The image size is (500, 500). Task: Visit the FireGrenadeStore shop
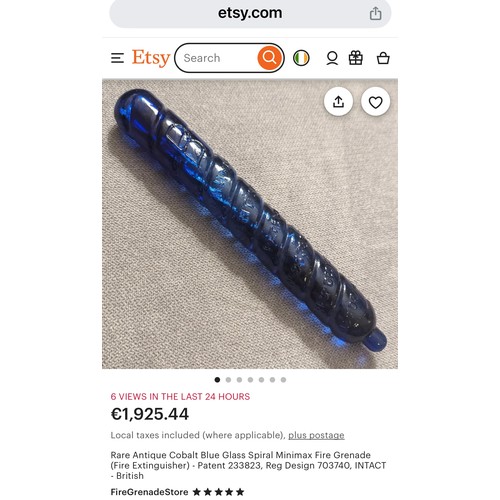(x=149, y=492)
